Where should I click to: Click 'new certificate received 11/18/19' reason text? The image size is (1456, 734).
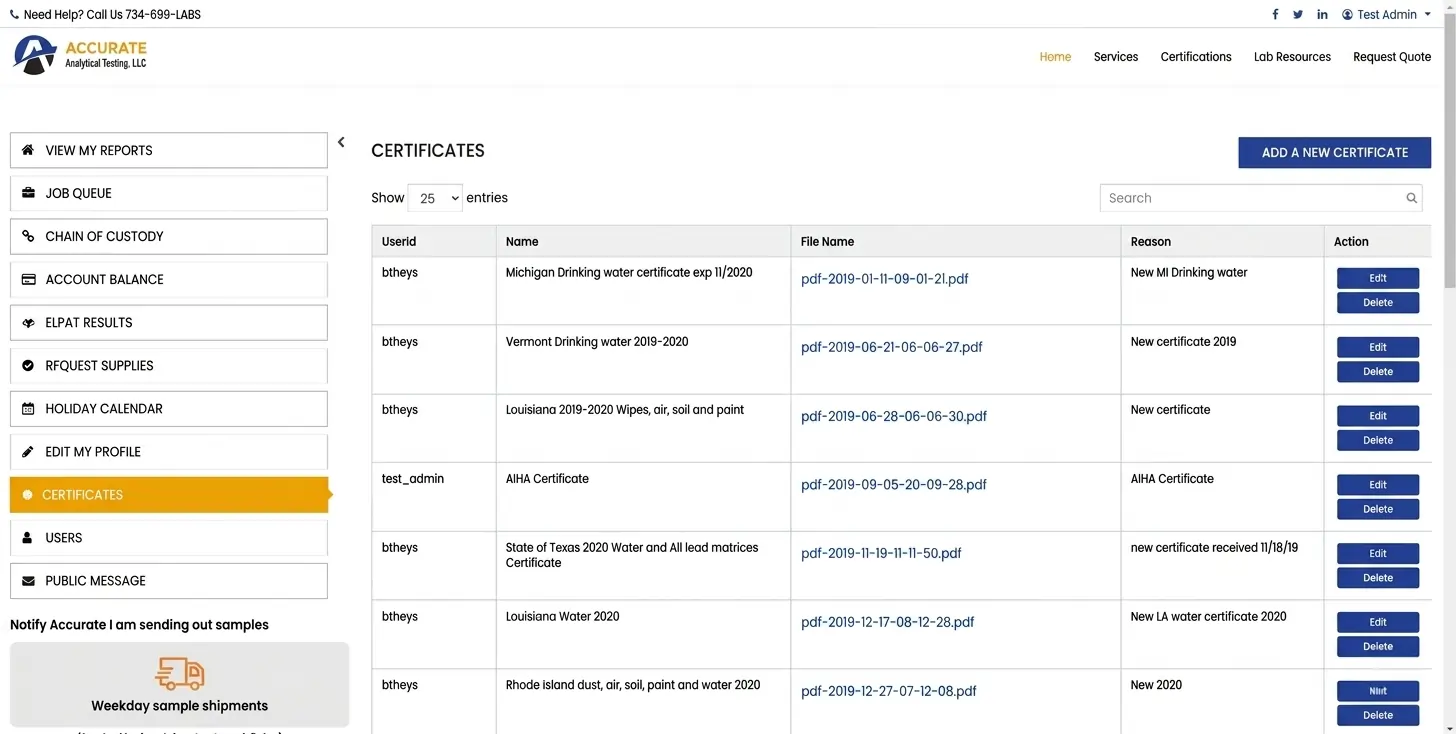1214,548
